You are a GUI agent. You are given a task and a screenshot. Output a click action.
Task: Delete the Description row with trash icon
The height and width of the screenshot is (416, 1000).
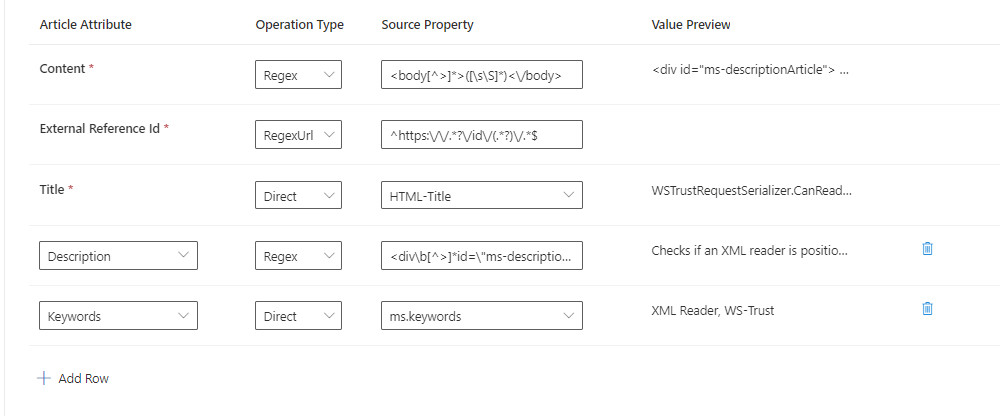click(927, 248)
